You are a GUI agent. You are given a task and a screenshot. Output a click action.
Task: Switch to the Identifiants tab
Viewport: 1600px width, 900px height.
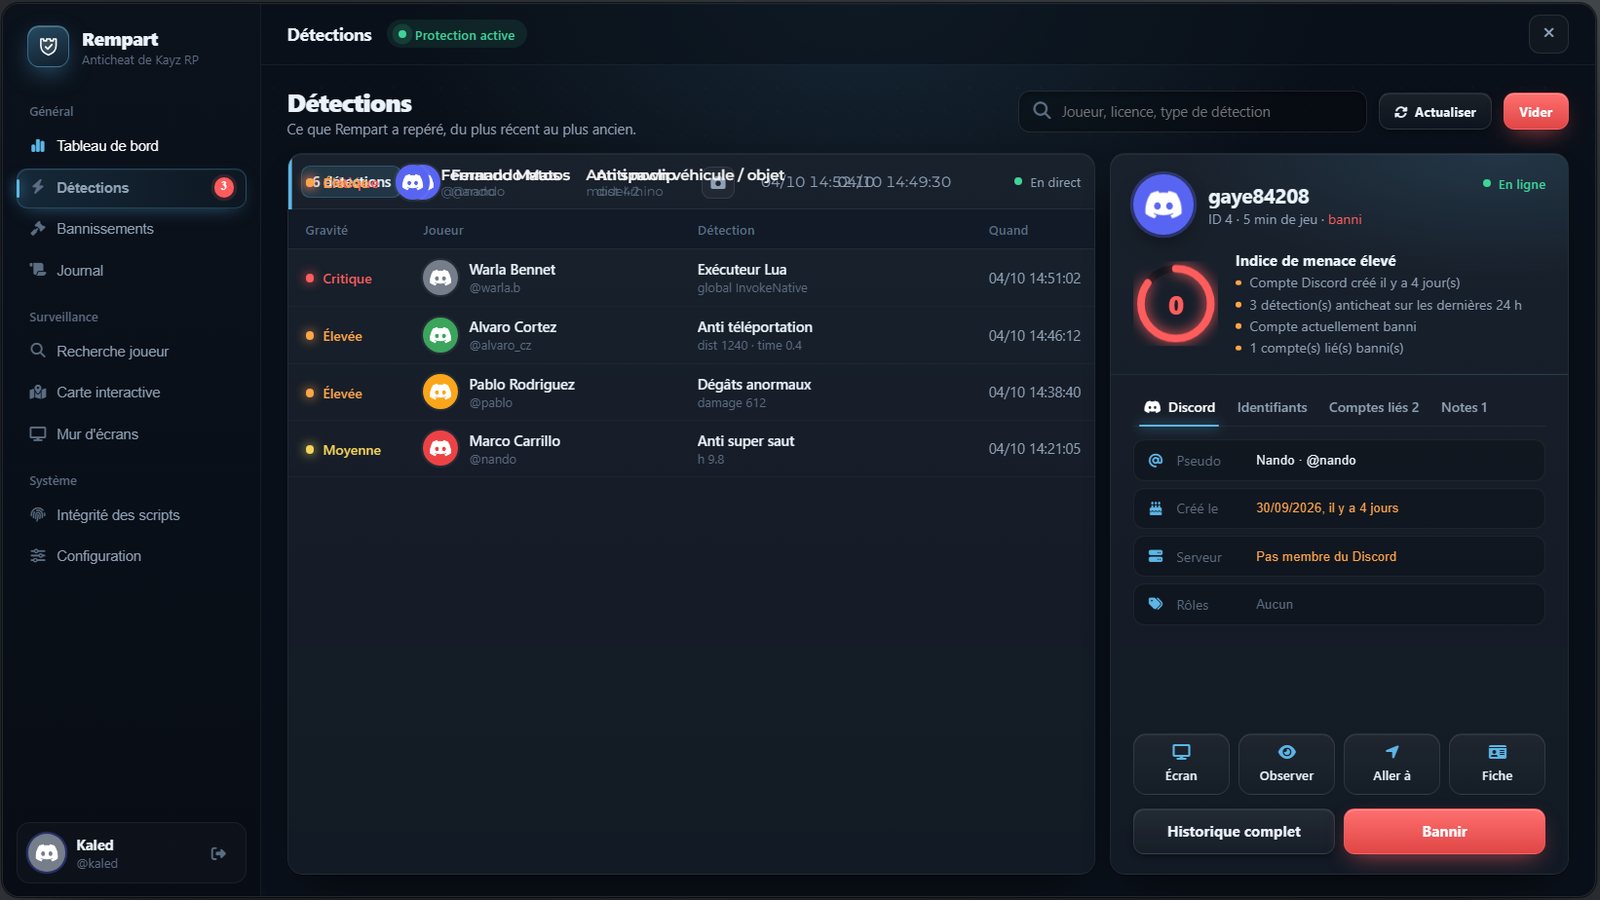(x=1272, y=408)
